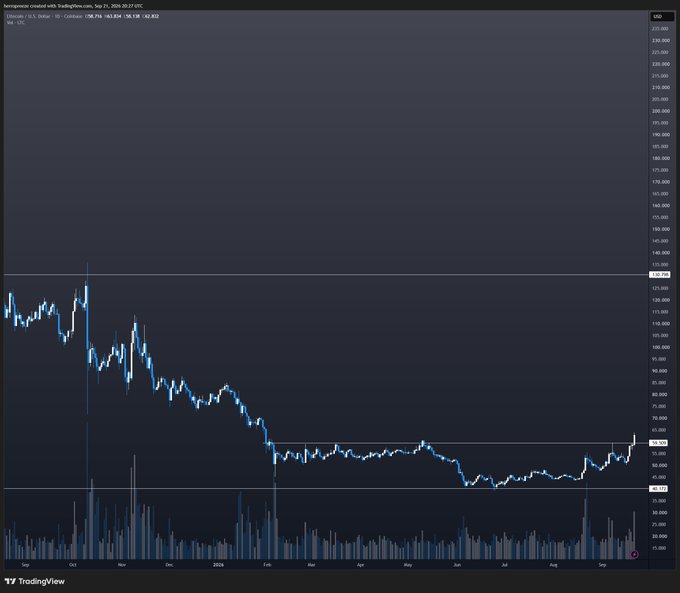Click the 80.000 price axis label
This screenshot has height=593, width=680.
pyautogui.click(x=660, y=394)
